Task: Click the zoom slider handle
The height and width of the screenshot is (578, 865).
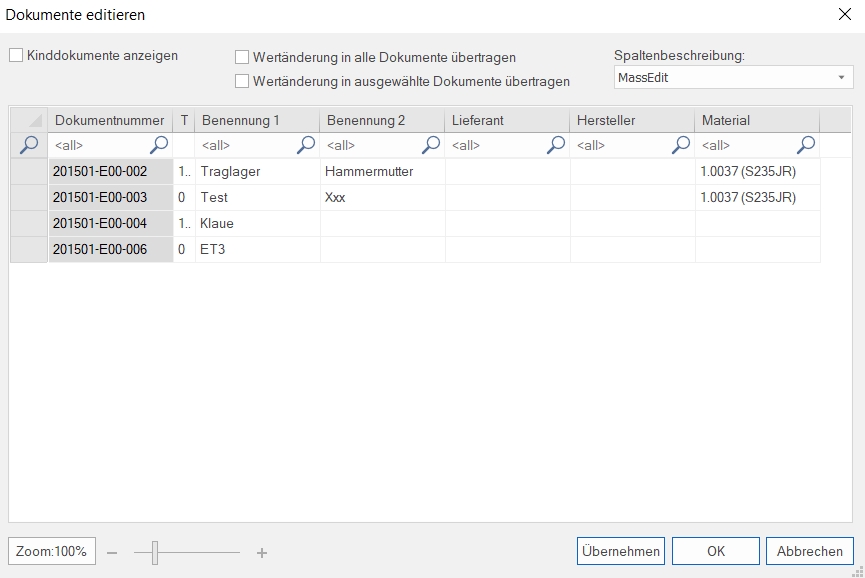Action: point(155,552)
